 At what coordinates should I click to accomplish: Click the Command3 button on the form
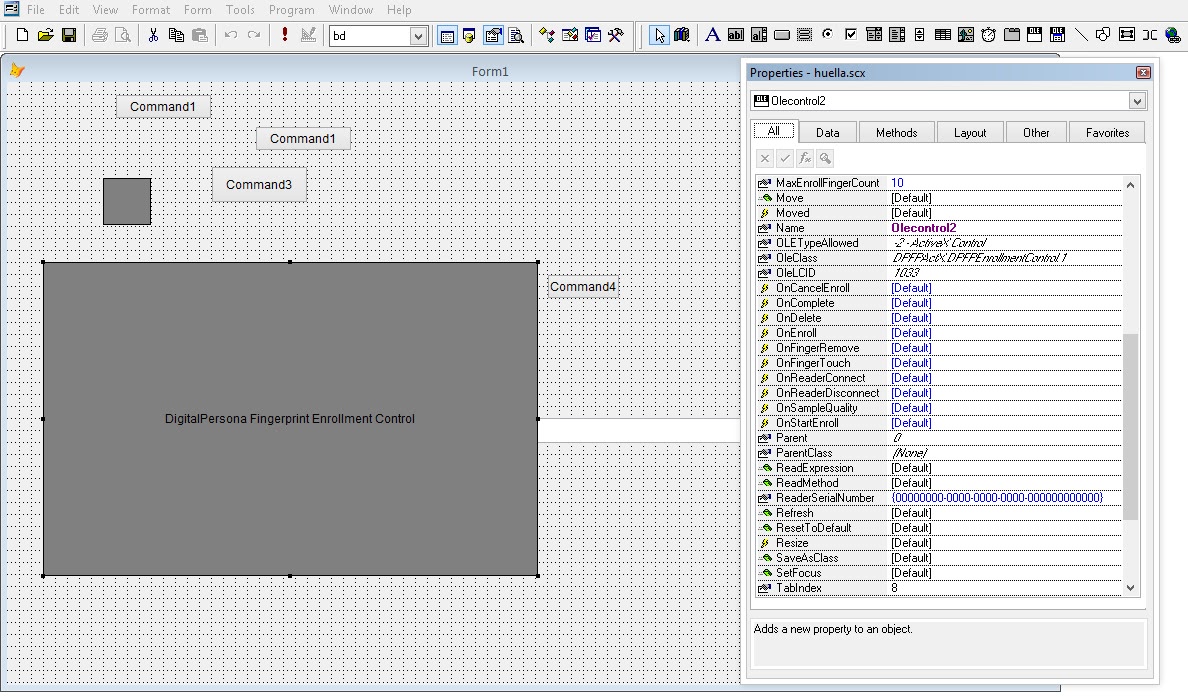259,185
